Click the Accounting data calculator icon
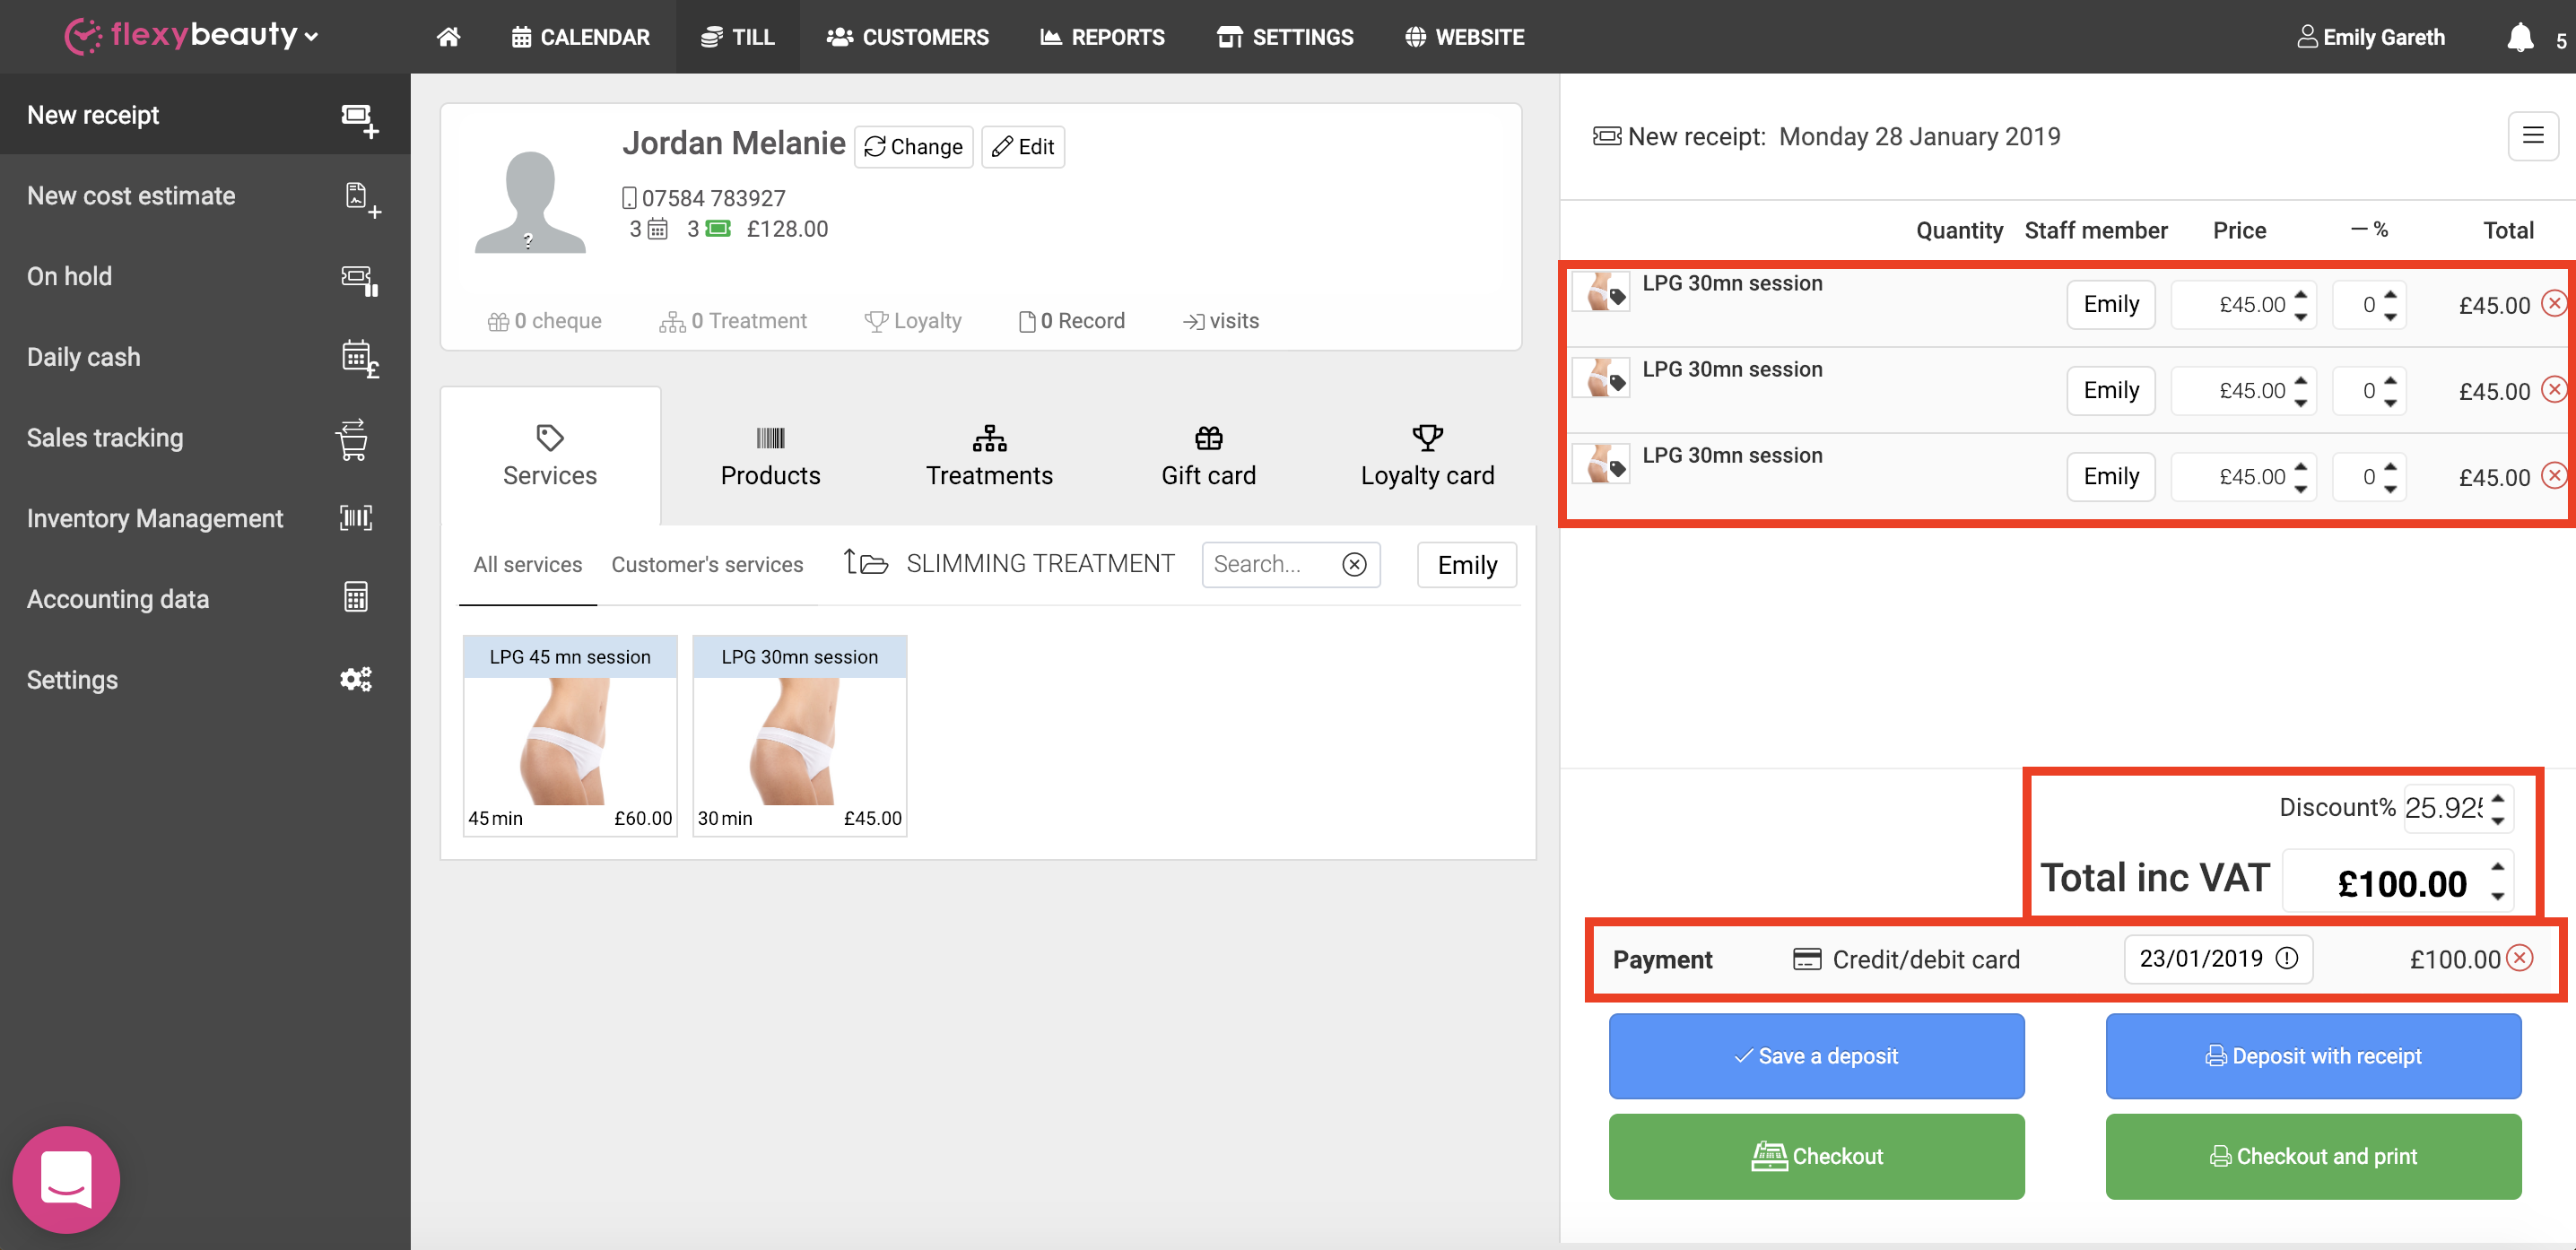This screenshot has height=1250, width=2576. [x=356, y=597]
